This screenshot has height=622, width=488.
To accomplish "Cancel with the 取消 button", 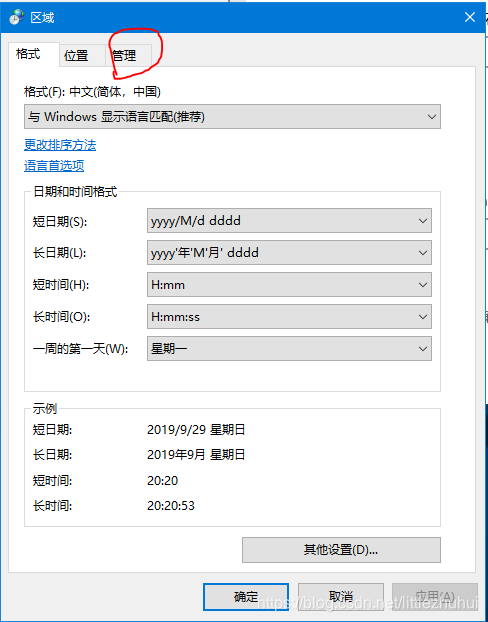I will pos(341,596).
